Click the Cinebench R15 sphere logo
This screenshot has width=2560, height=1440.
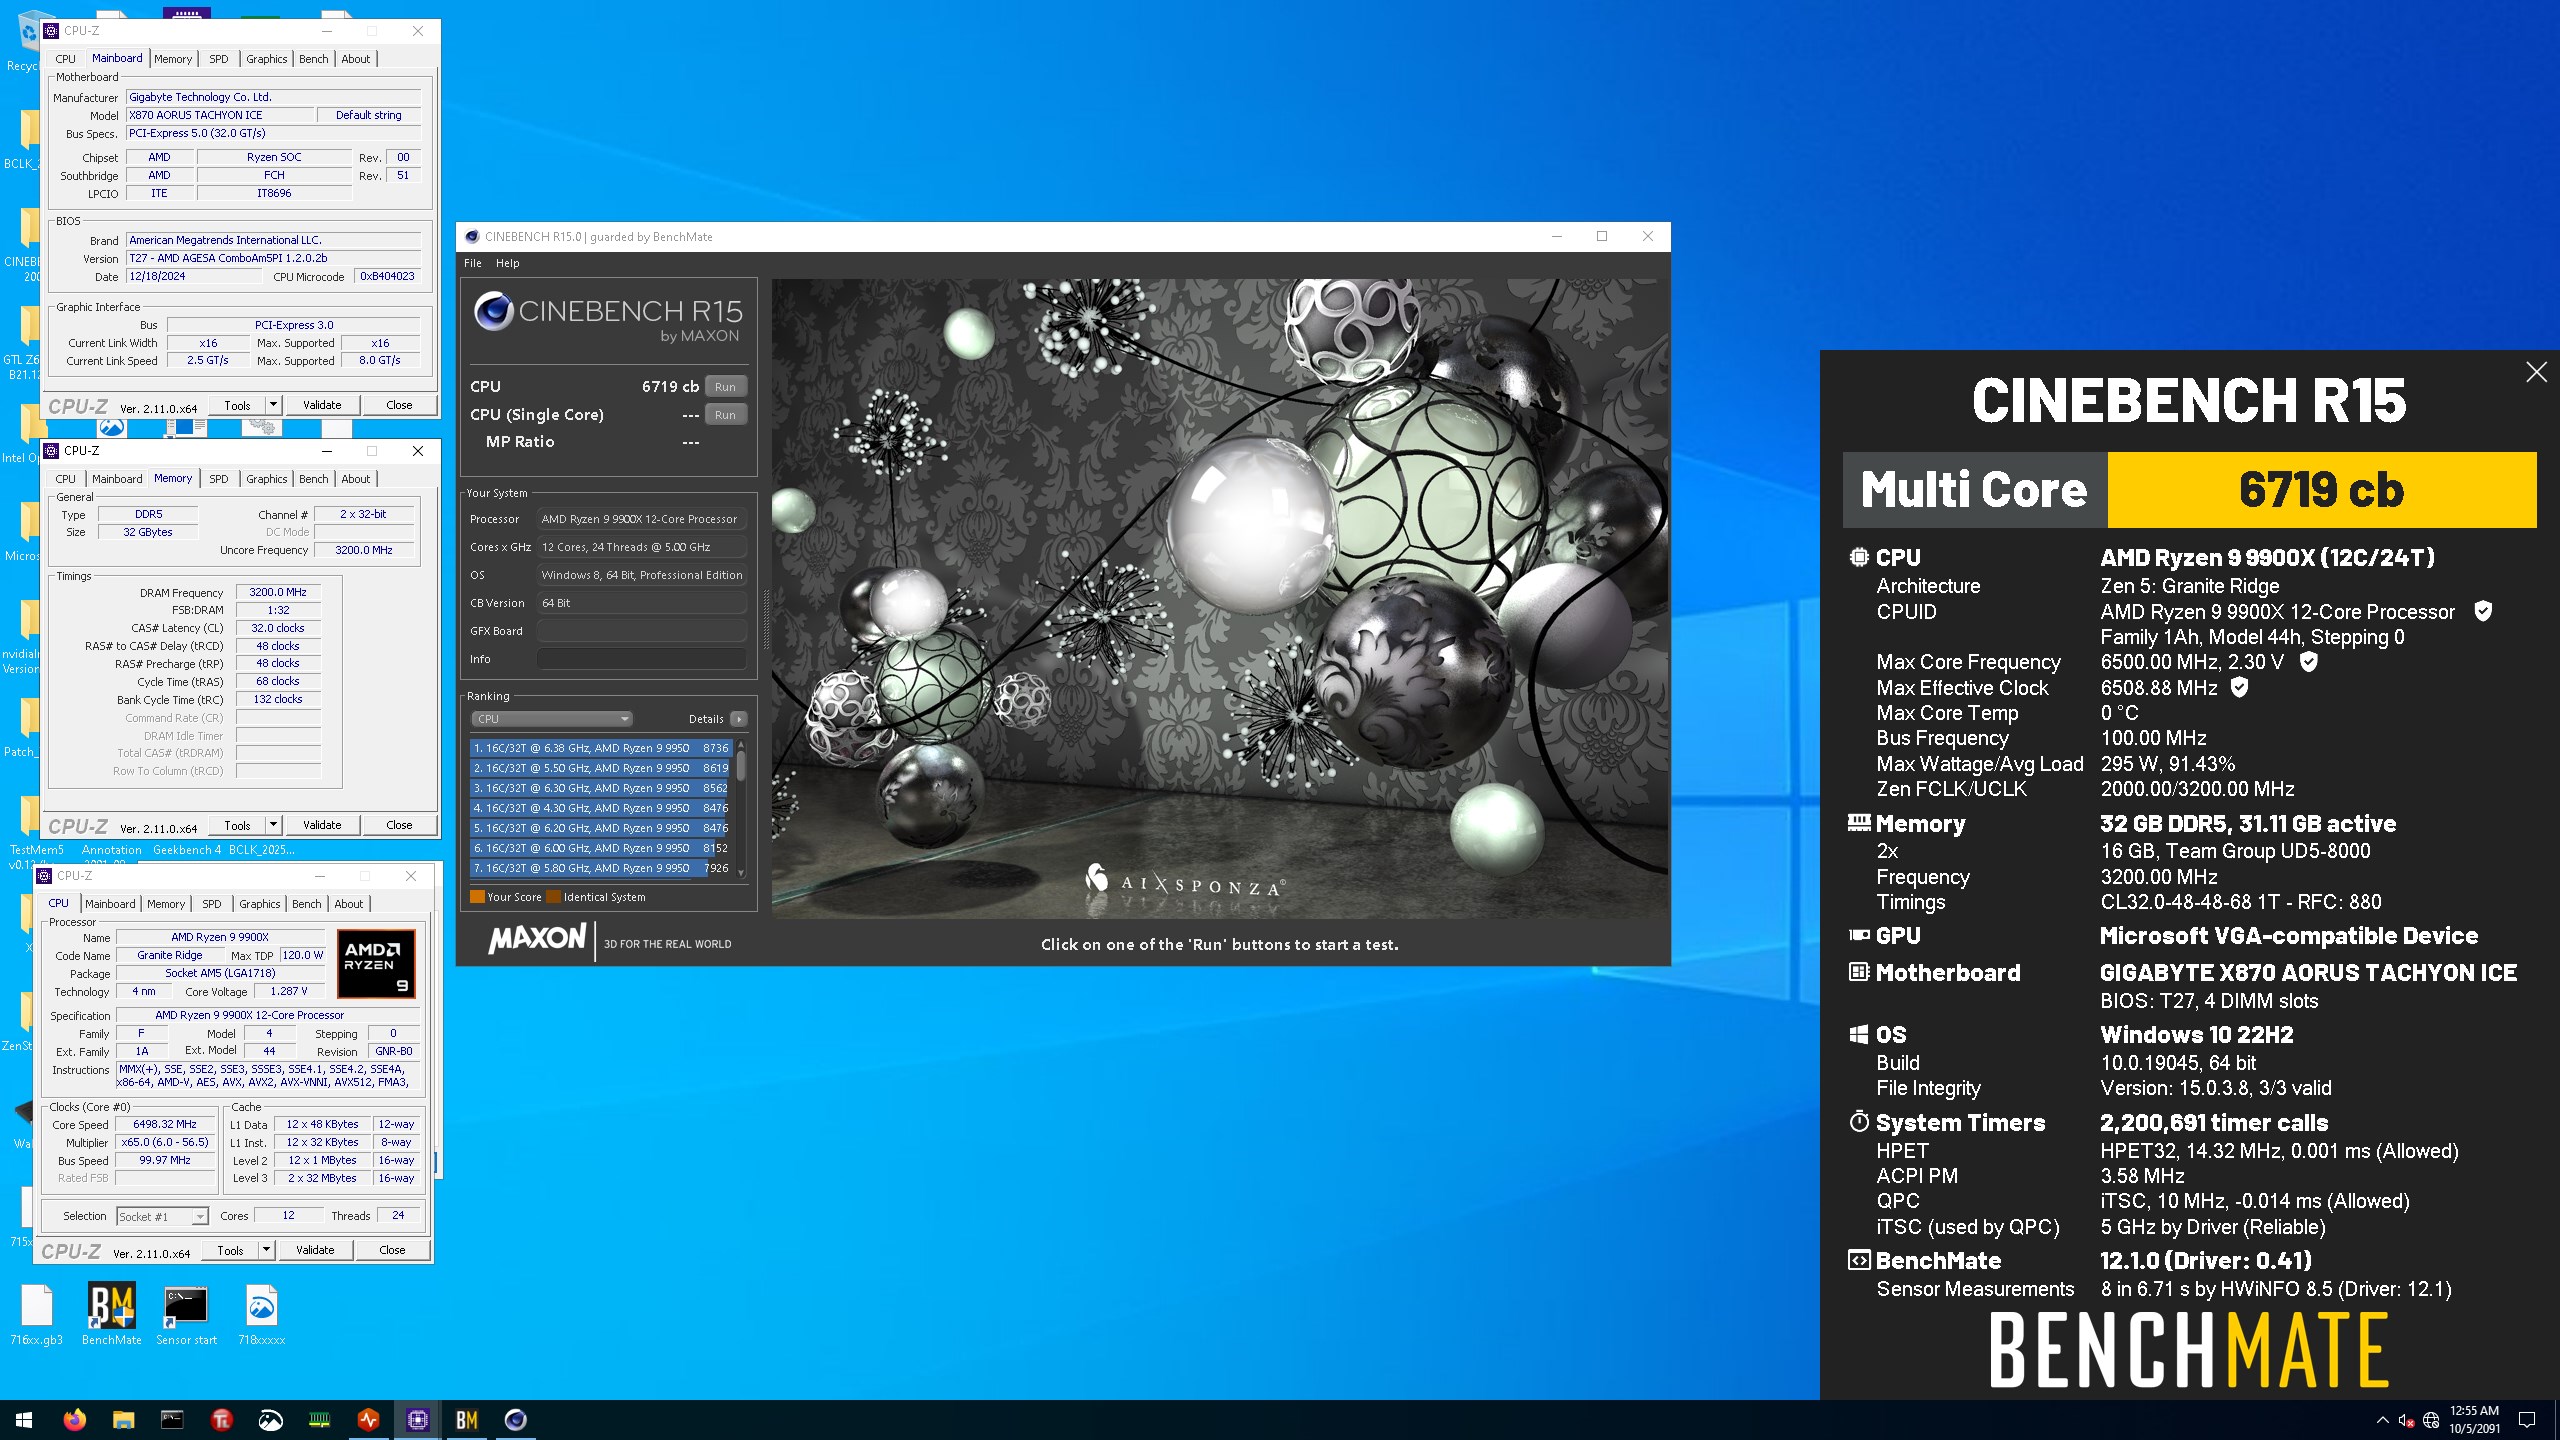(493, 312)
